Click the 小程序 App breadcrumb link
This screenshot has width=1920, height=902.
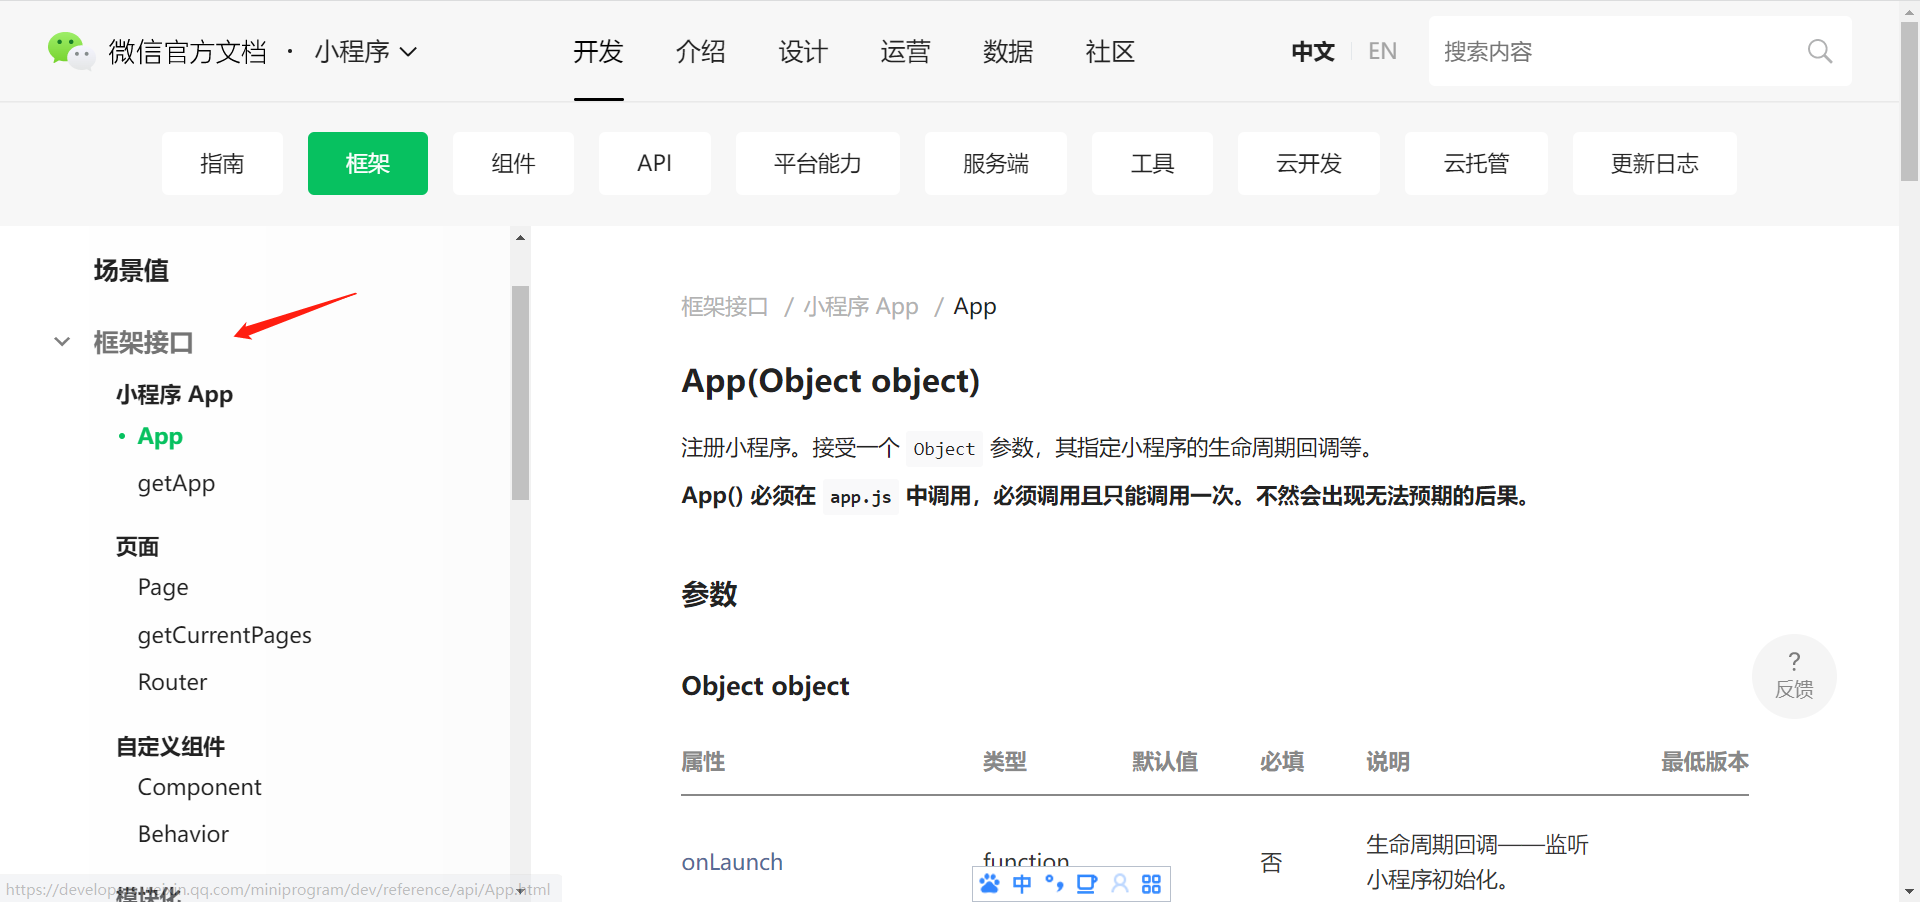pos(860,306)
